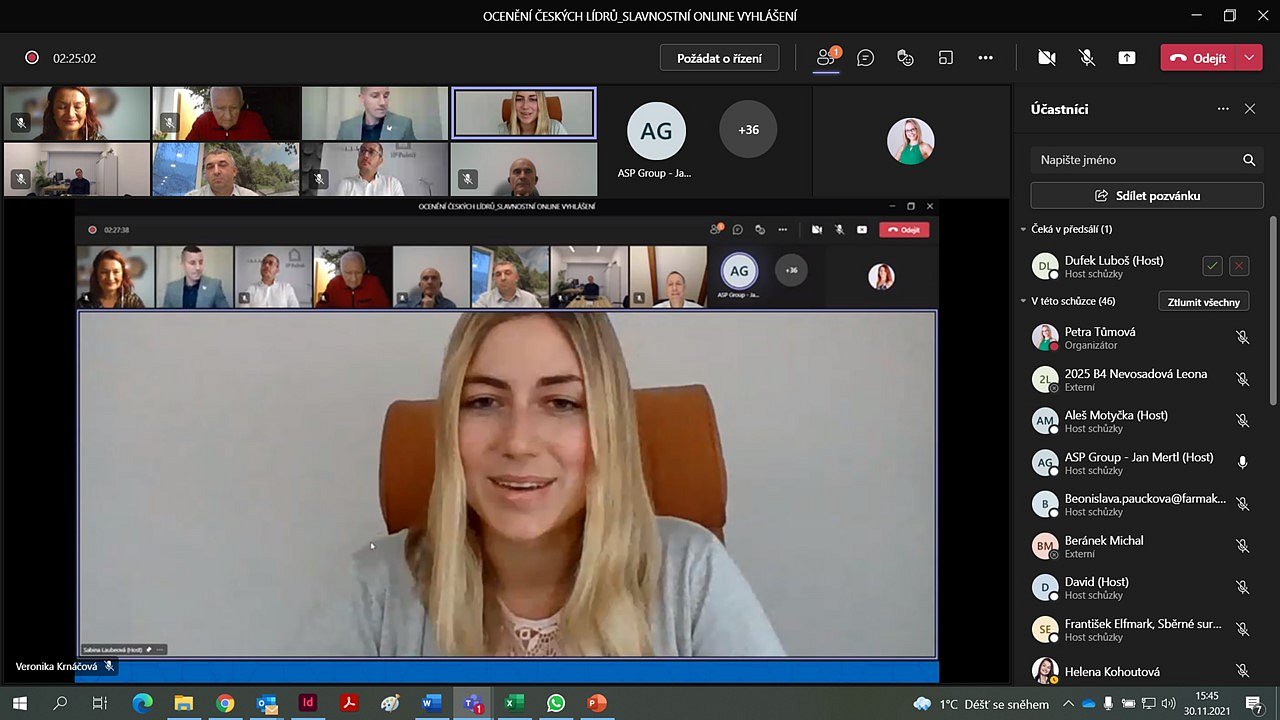This screenshot has width=1280, height=720.
Task: Click the round avatar of woman in green
Action: [910, 141]
